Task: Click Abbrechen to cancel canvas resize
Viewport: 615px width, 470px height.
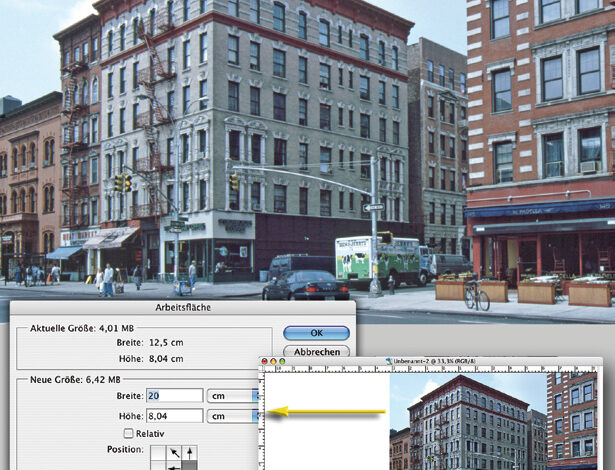Action: pos(316,351)
